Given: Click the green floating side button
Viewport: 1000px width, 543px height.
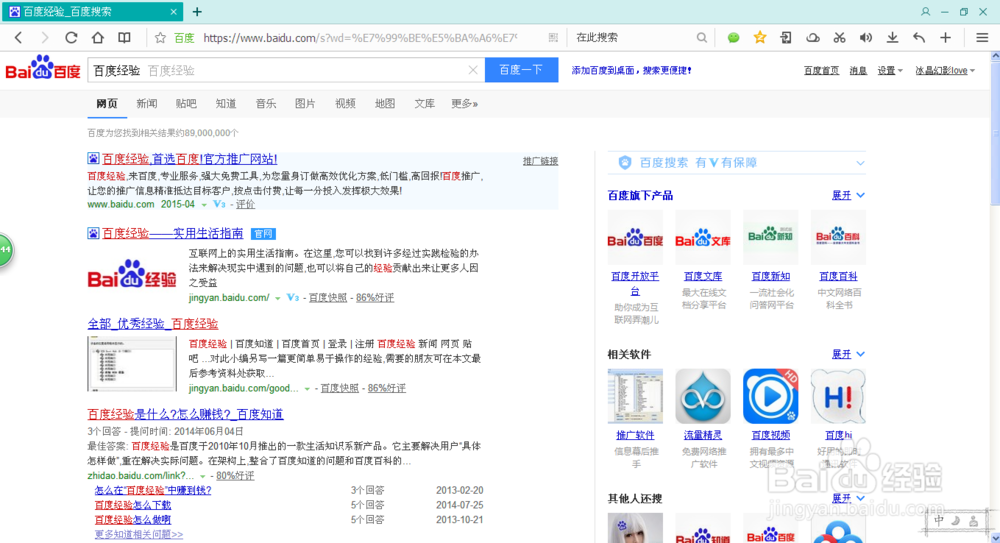Looking at the screenshot, I should (x=6, y=249).
